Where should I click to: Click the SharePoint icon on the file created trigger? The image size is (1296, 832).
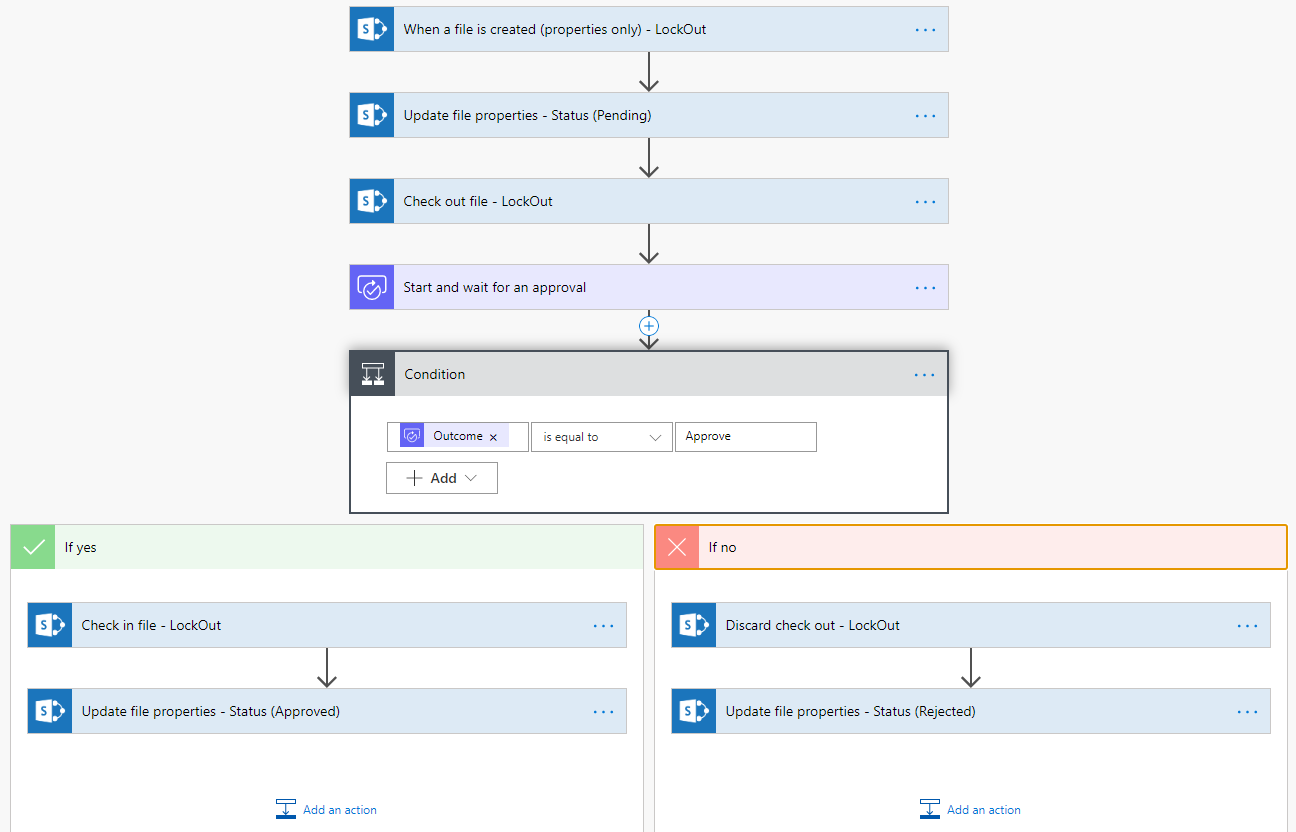(371, 29)
